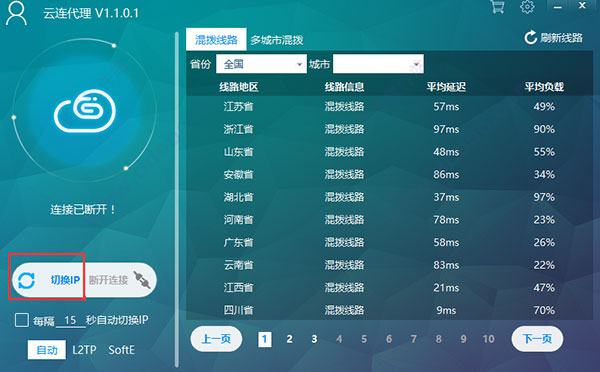Open settings via the gear icon
Screen dimensions: 600x372
point(527,7)
